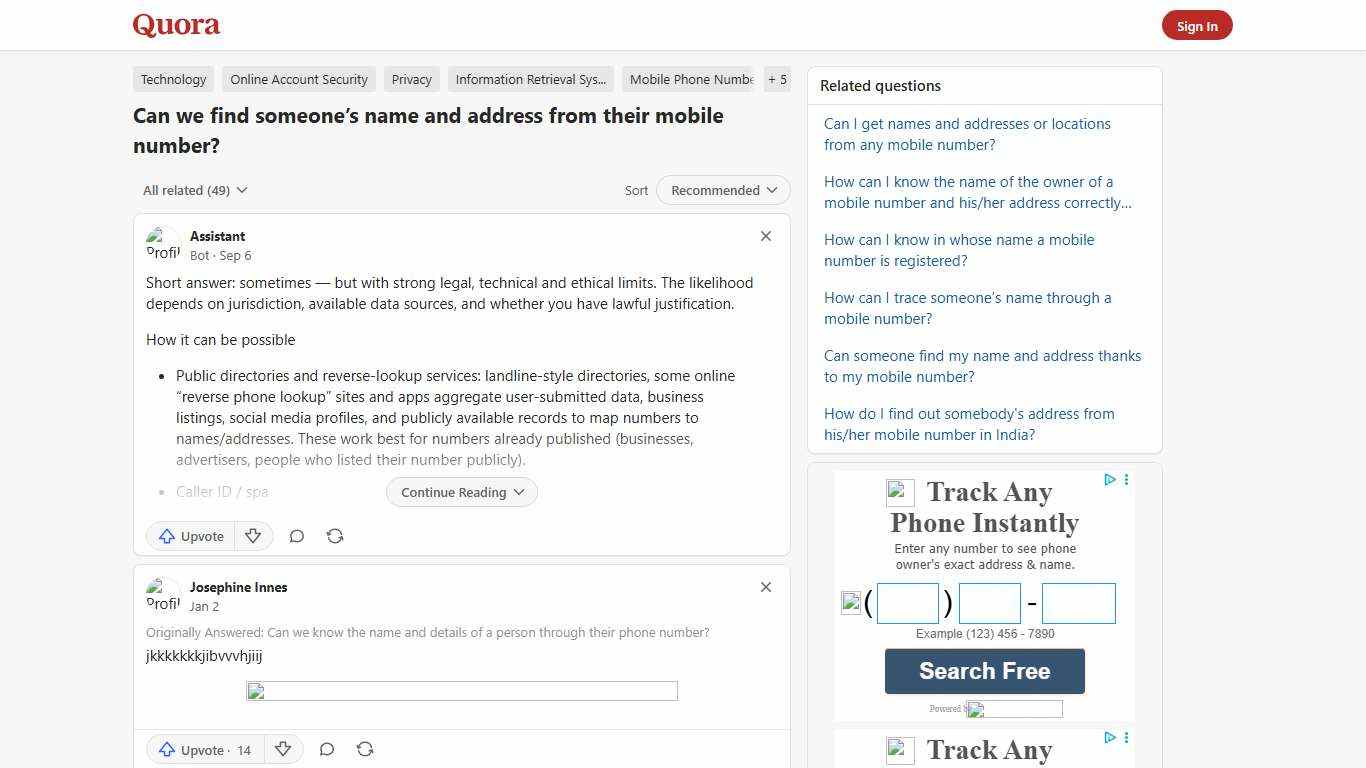
Task: Expand the answer with Continue Reading
Action: click(x=461, y=492)
